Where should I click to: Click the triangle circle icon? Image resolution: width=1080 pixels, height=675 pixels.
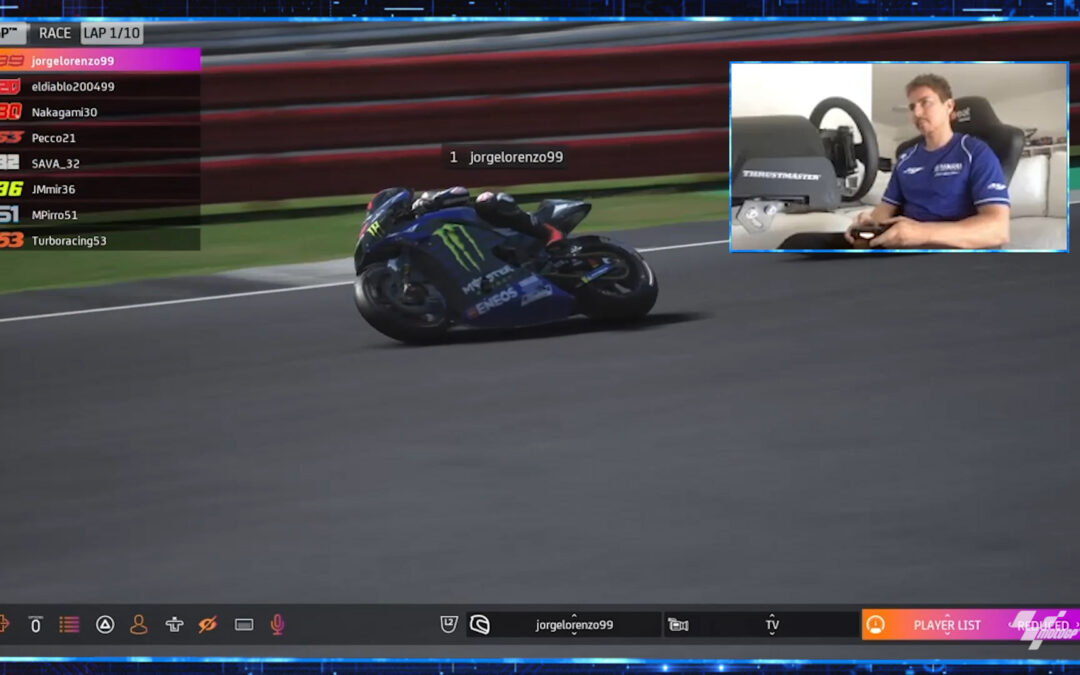click(x=105, y=625)
